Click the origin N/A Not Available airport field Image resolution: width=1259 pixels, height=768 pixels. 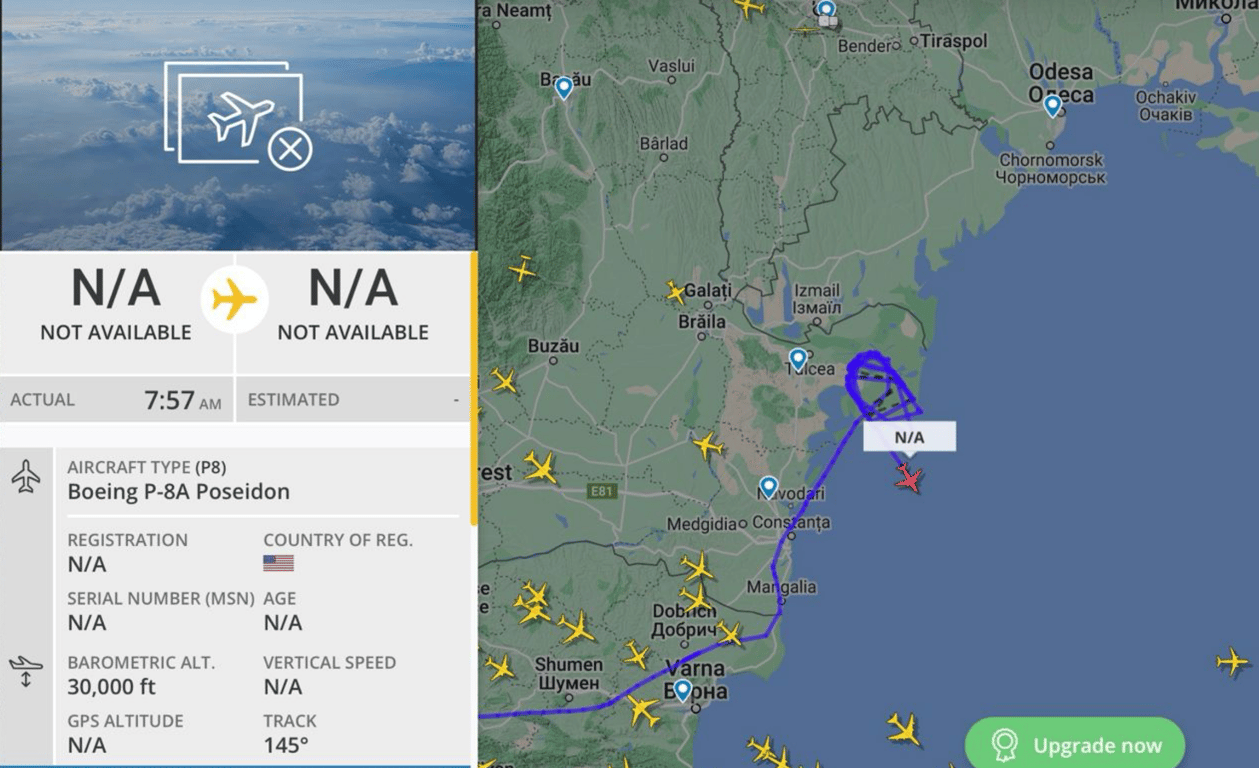coord(116,305)
